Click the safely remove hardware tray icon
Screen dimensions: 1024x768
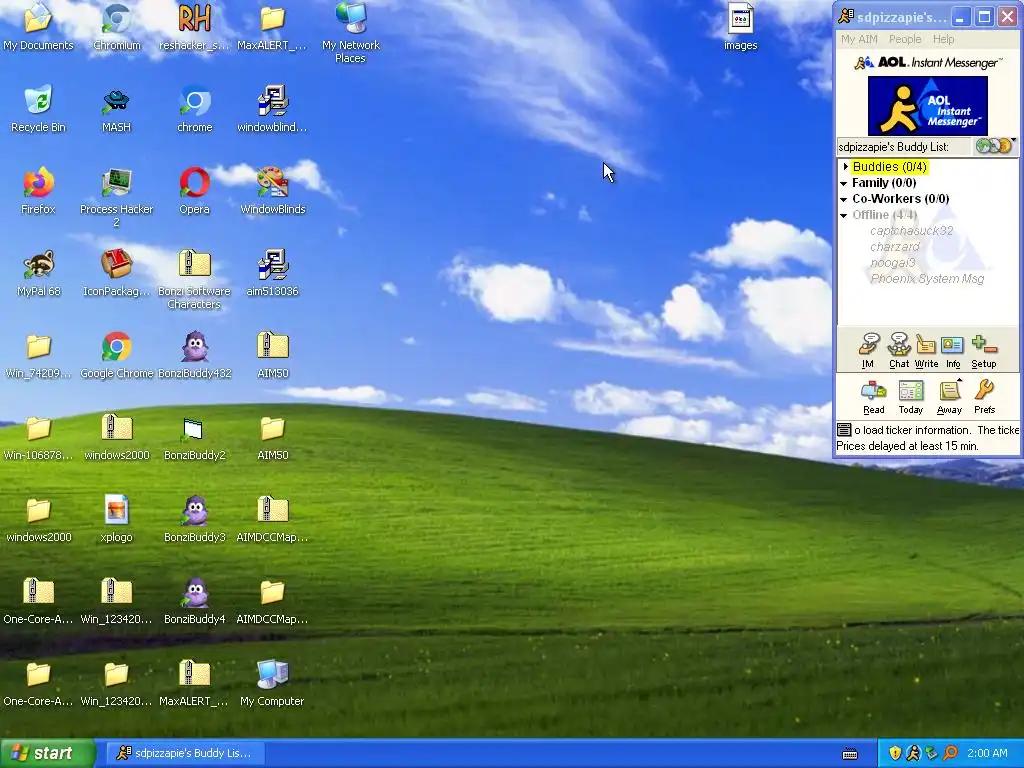(x=931, y=753)
